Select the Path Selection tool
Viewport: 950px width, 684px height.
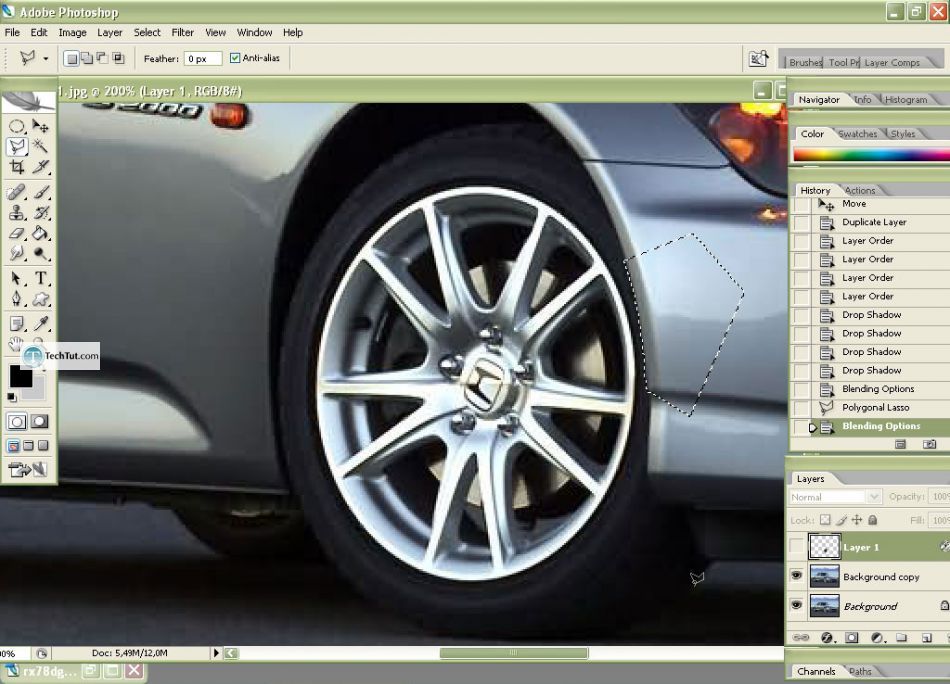(x=16, y=279)
